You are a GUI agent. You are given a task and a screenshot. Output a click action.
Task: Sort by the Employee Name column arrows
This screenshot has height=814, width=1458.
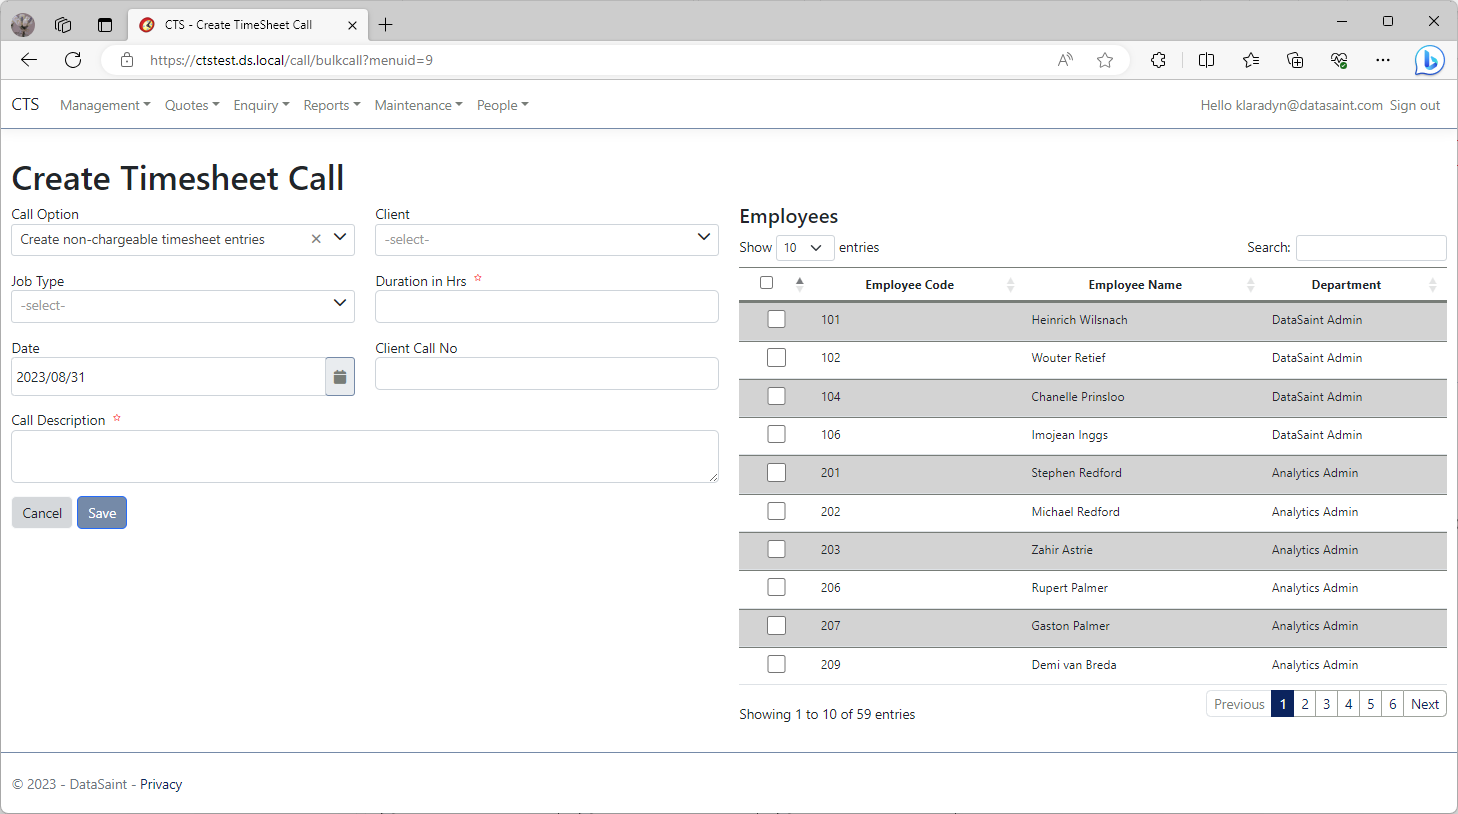pyautogui.click(x=1250, y=285)
